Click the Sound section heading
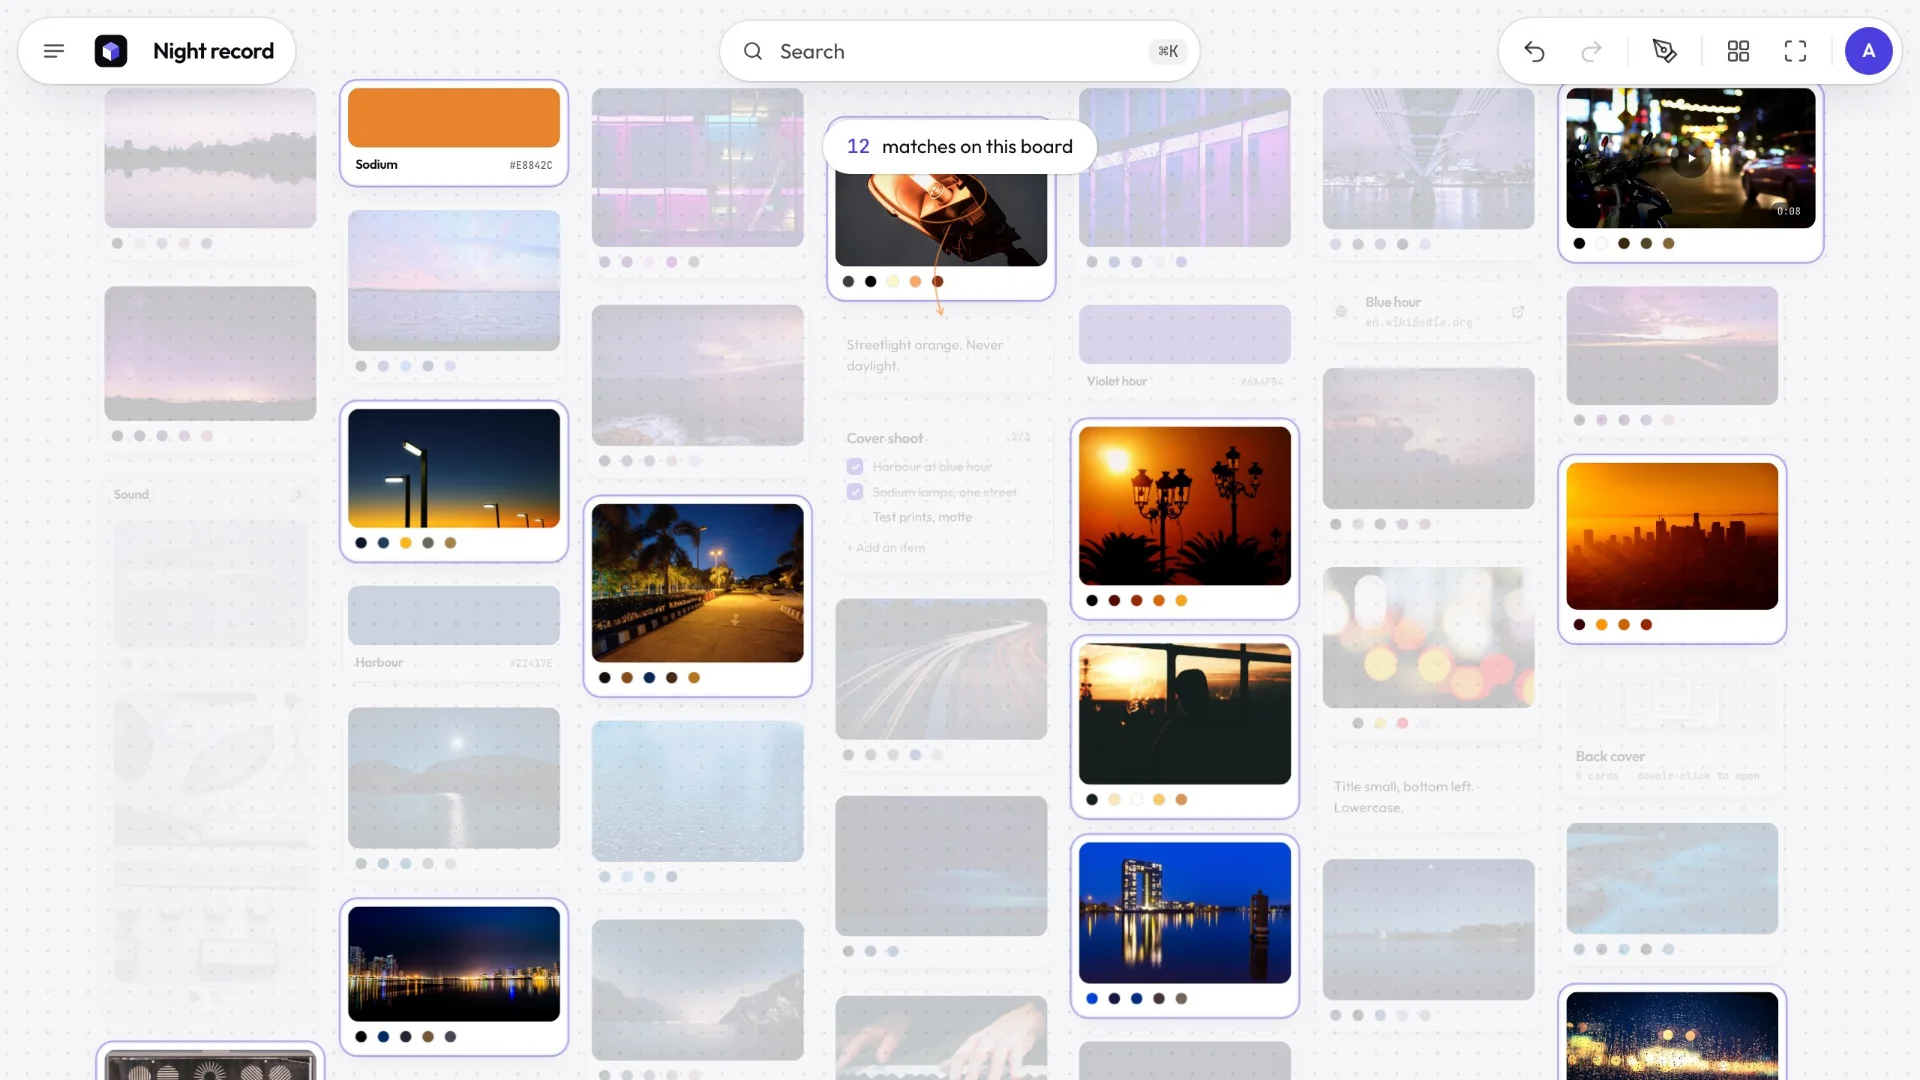 131,494
